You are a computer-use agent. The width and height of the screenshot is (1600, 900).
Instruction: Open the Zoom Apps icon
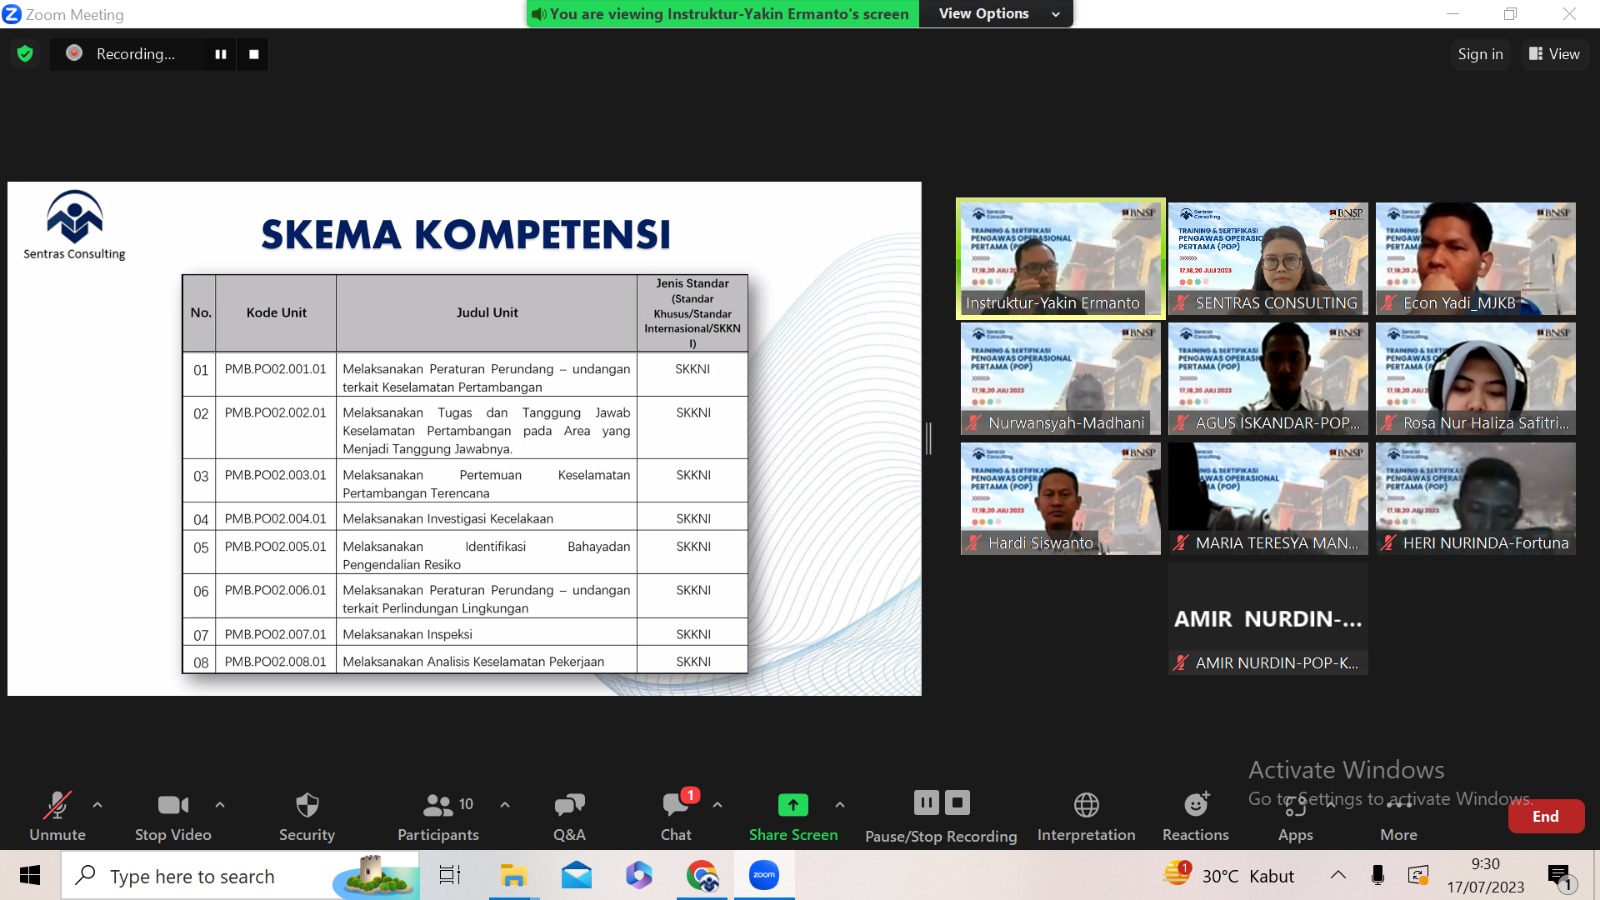(x=1295, y=804)
